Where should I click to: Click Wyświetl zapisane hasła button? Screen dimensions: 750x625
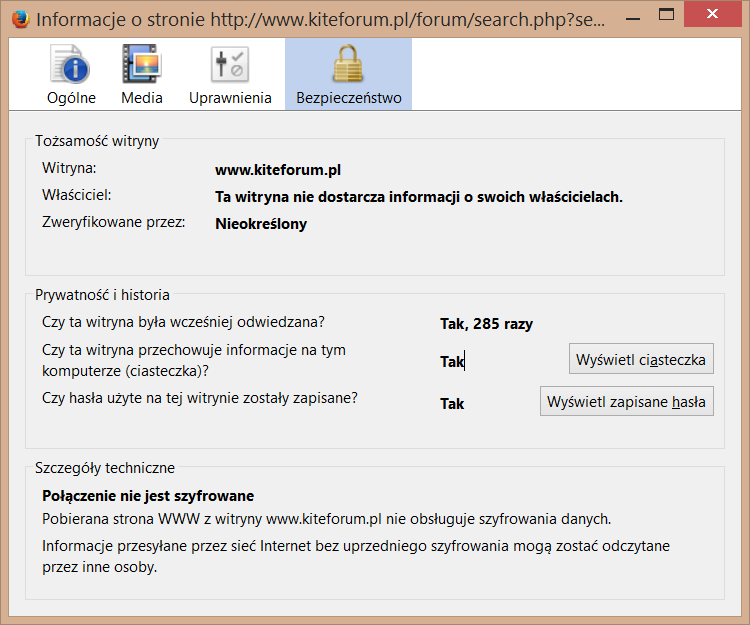click(627, 401)
